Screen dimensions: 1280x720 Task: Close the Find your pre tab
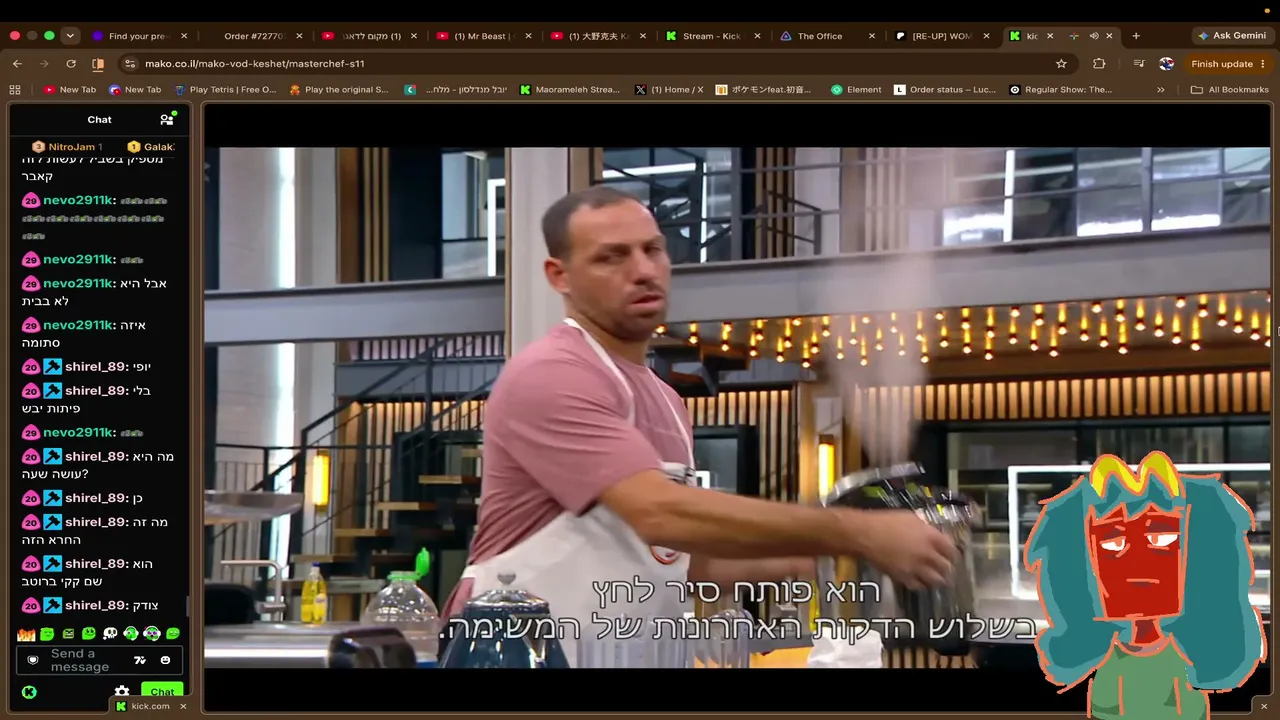pyautogui.click(x=184, y=36)
